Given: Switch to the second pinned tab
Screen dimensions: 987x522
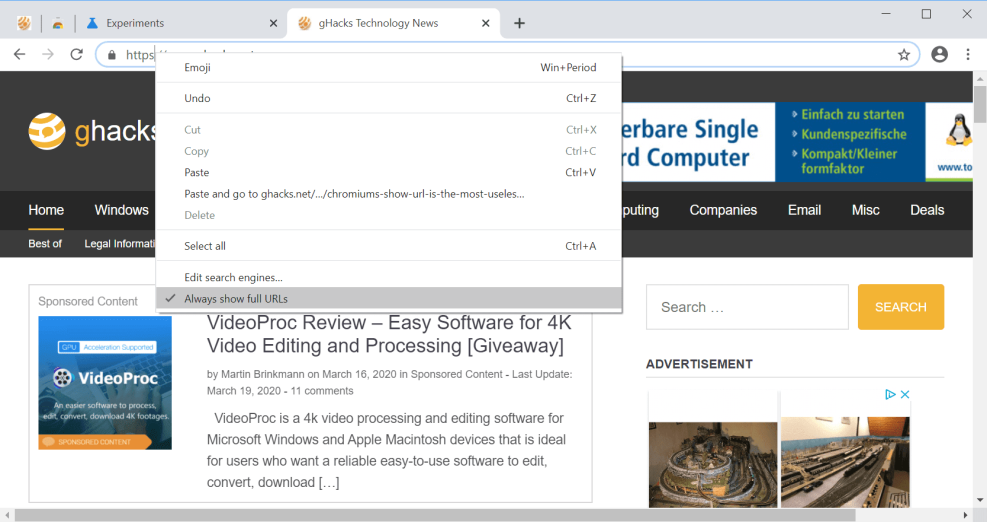Looking at the screenshot, I should coord(58,23).
